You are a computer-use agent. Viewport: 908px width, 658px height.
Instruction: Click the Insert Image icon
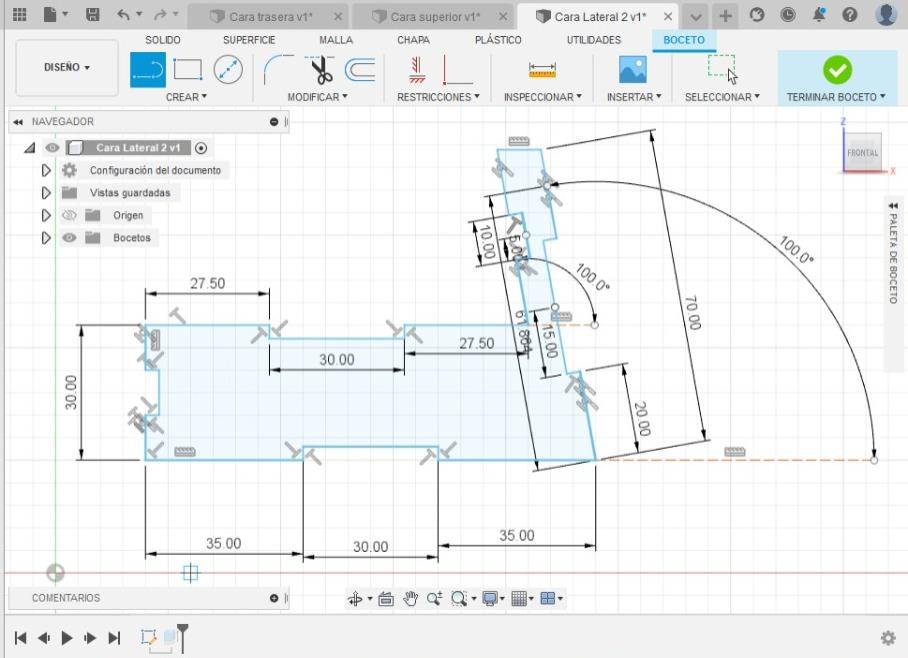point(633,70)
